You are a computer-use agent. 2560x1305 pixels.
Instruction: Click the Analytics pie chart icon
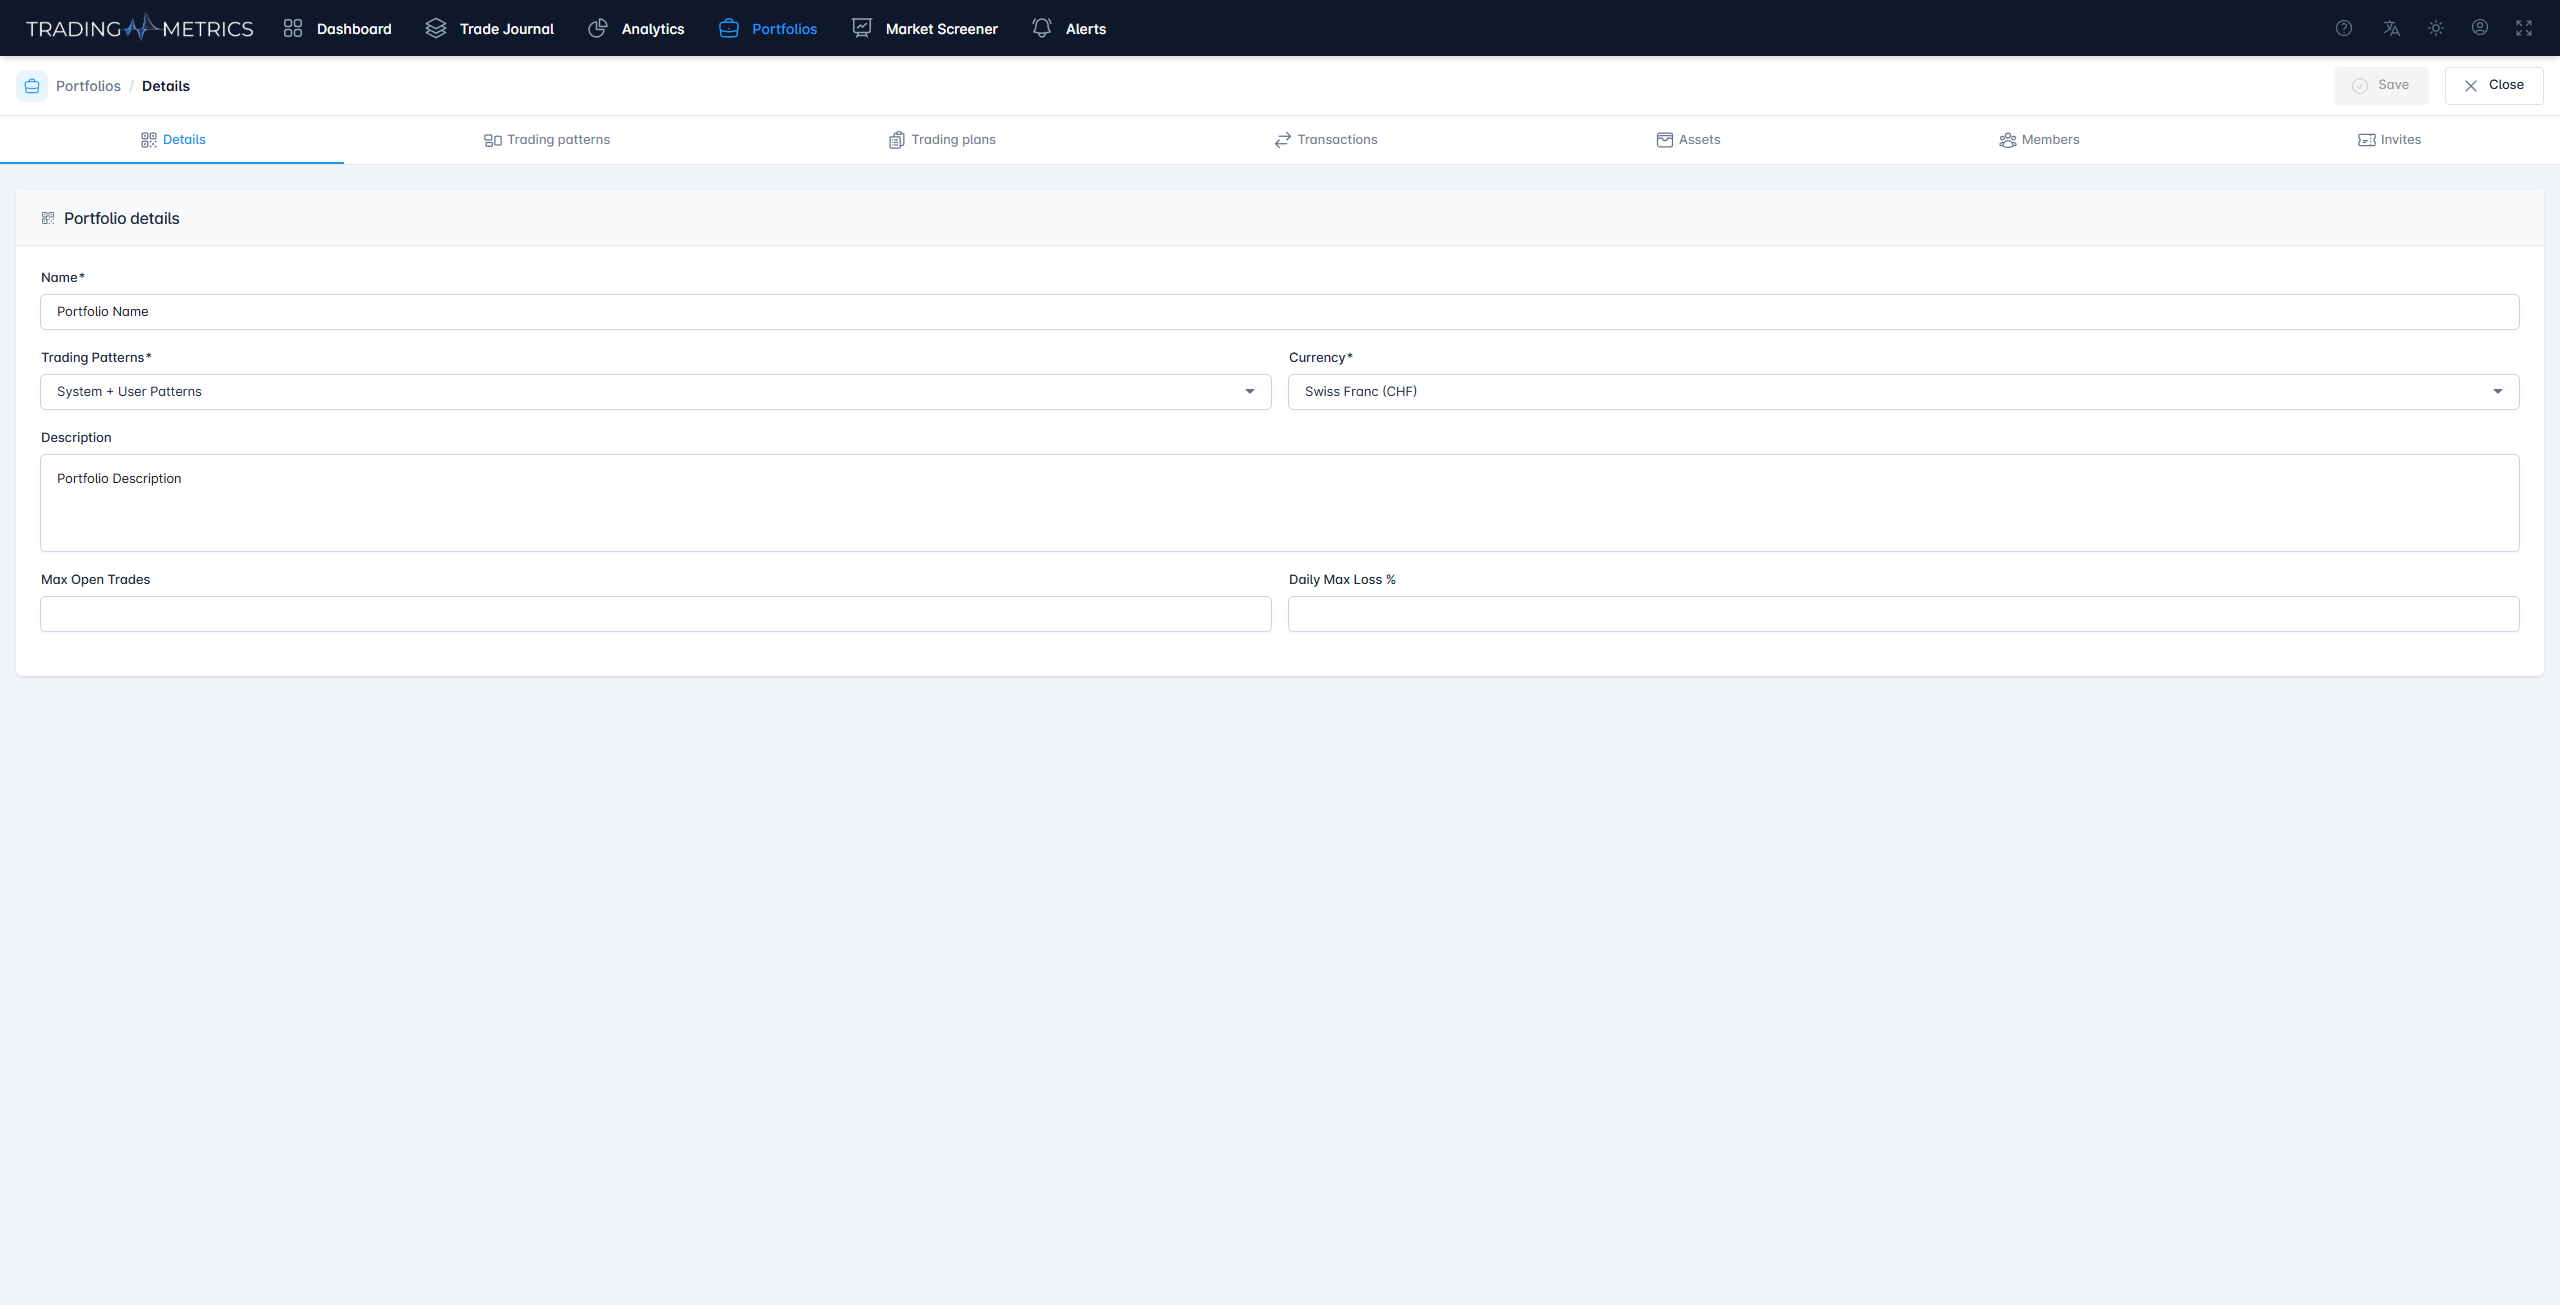pos(598,28)
